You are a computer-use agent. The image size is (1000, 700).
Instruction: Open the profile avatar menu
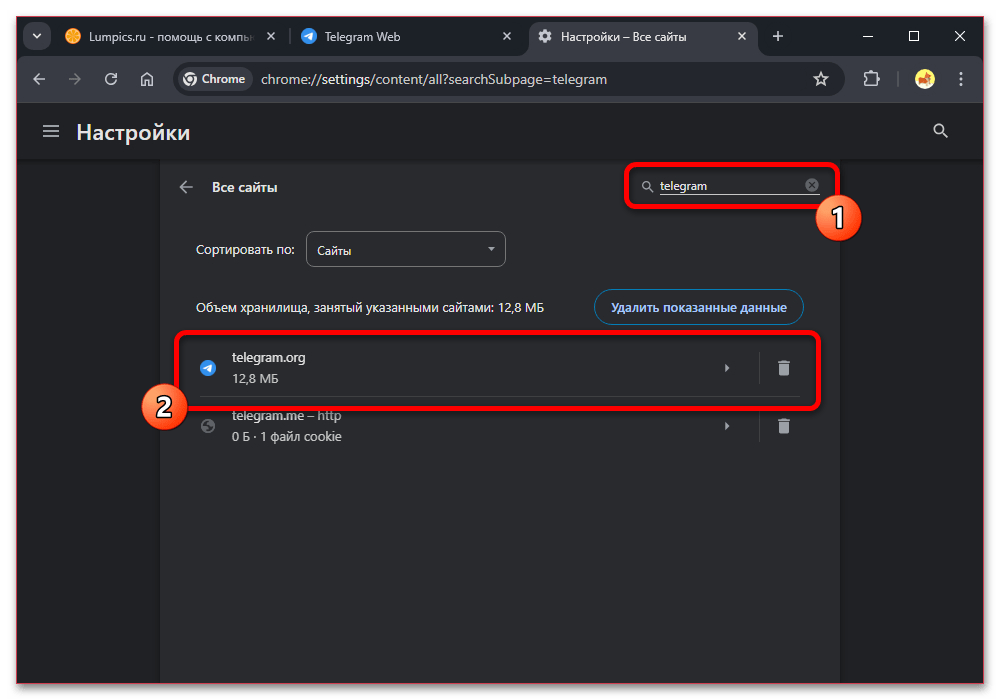[925, 79]
